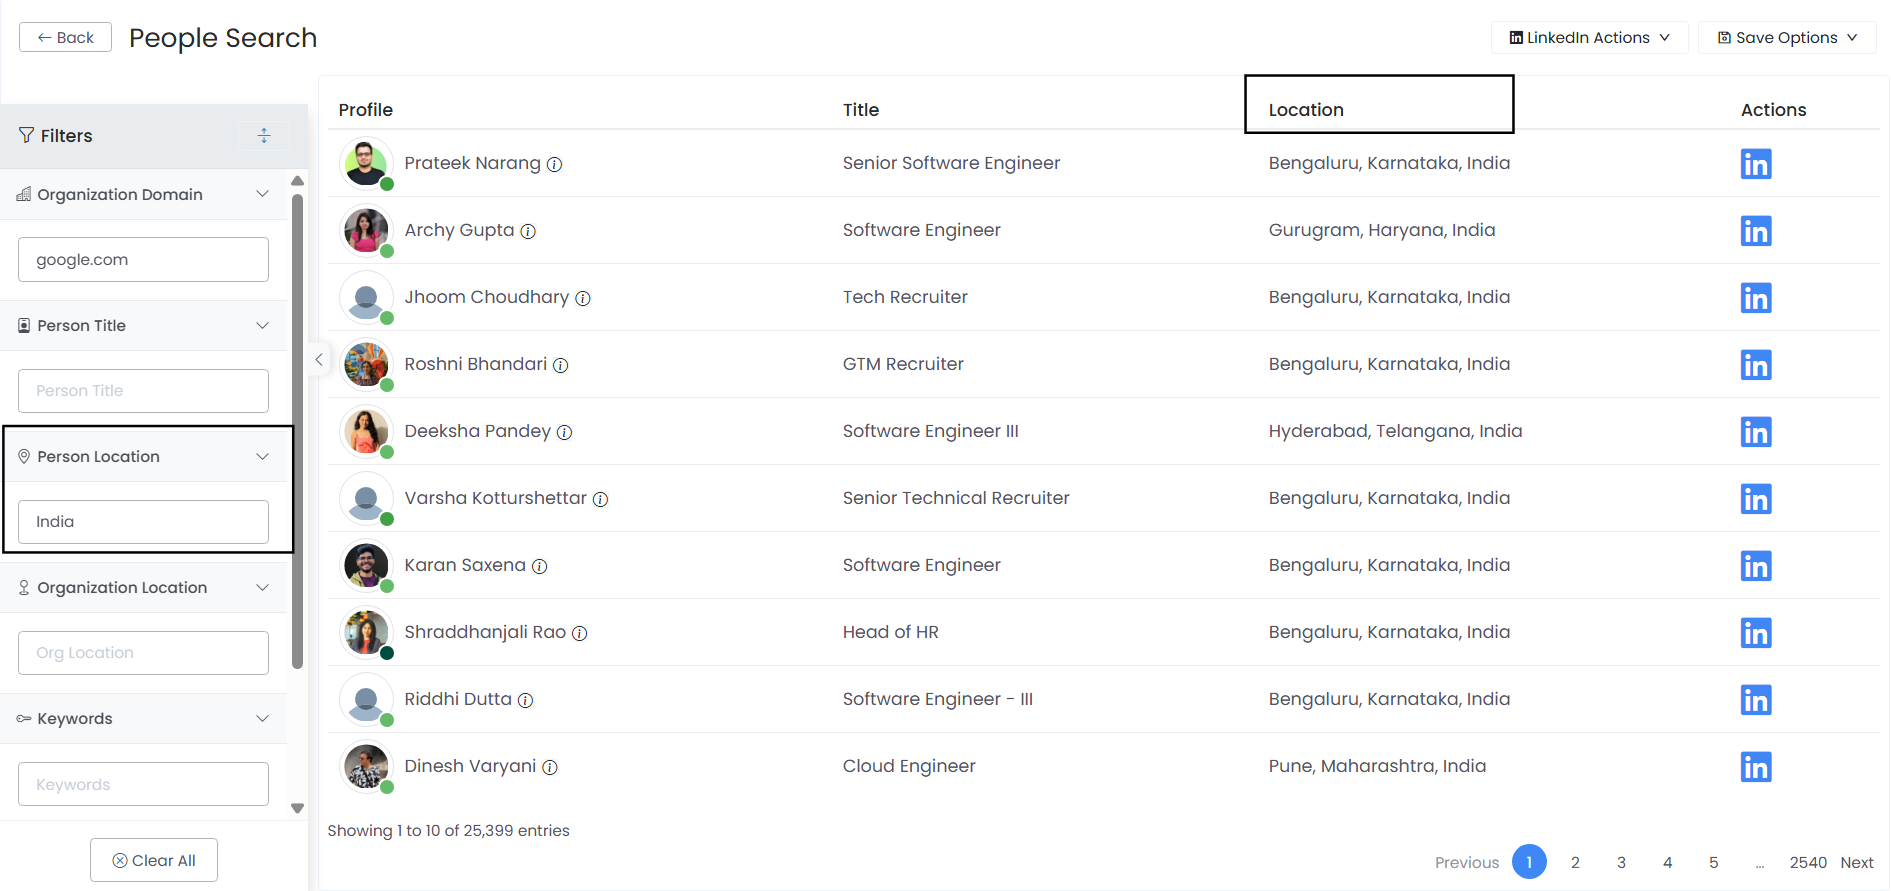The width and height of the screenshot is (1891, 891).
Task: Click the Person Title input field
Action: (143, 391)
